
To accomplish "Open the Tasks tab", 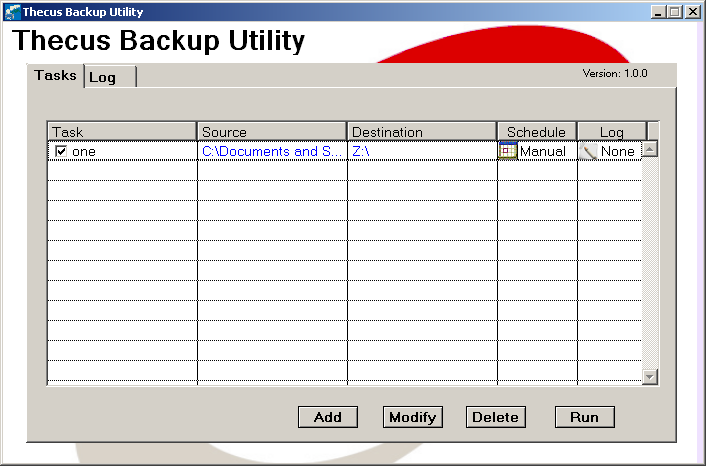I will 55,76.
